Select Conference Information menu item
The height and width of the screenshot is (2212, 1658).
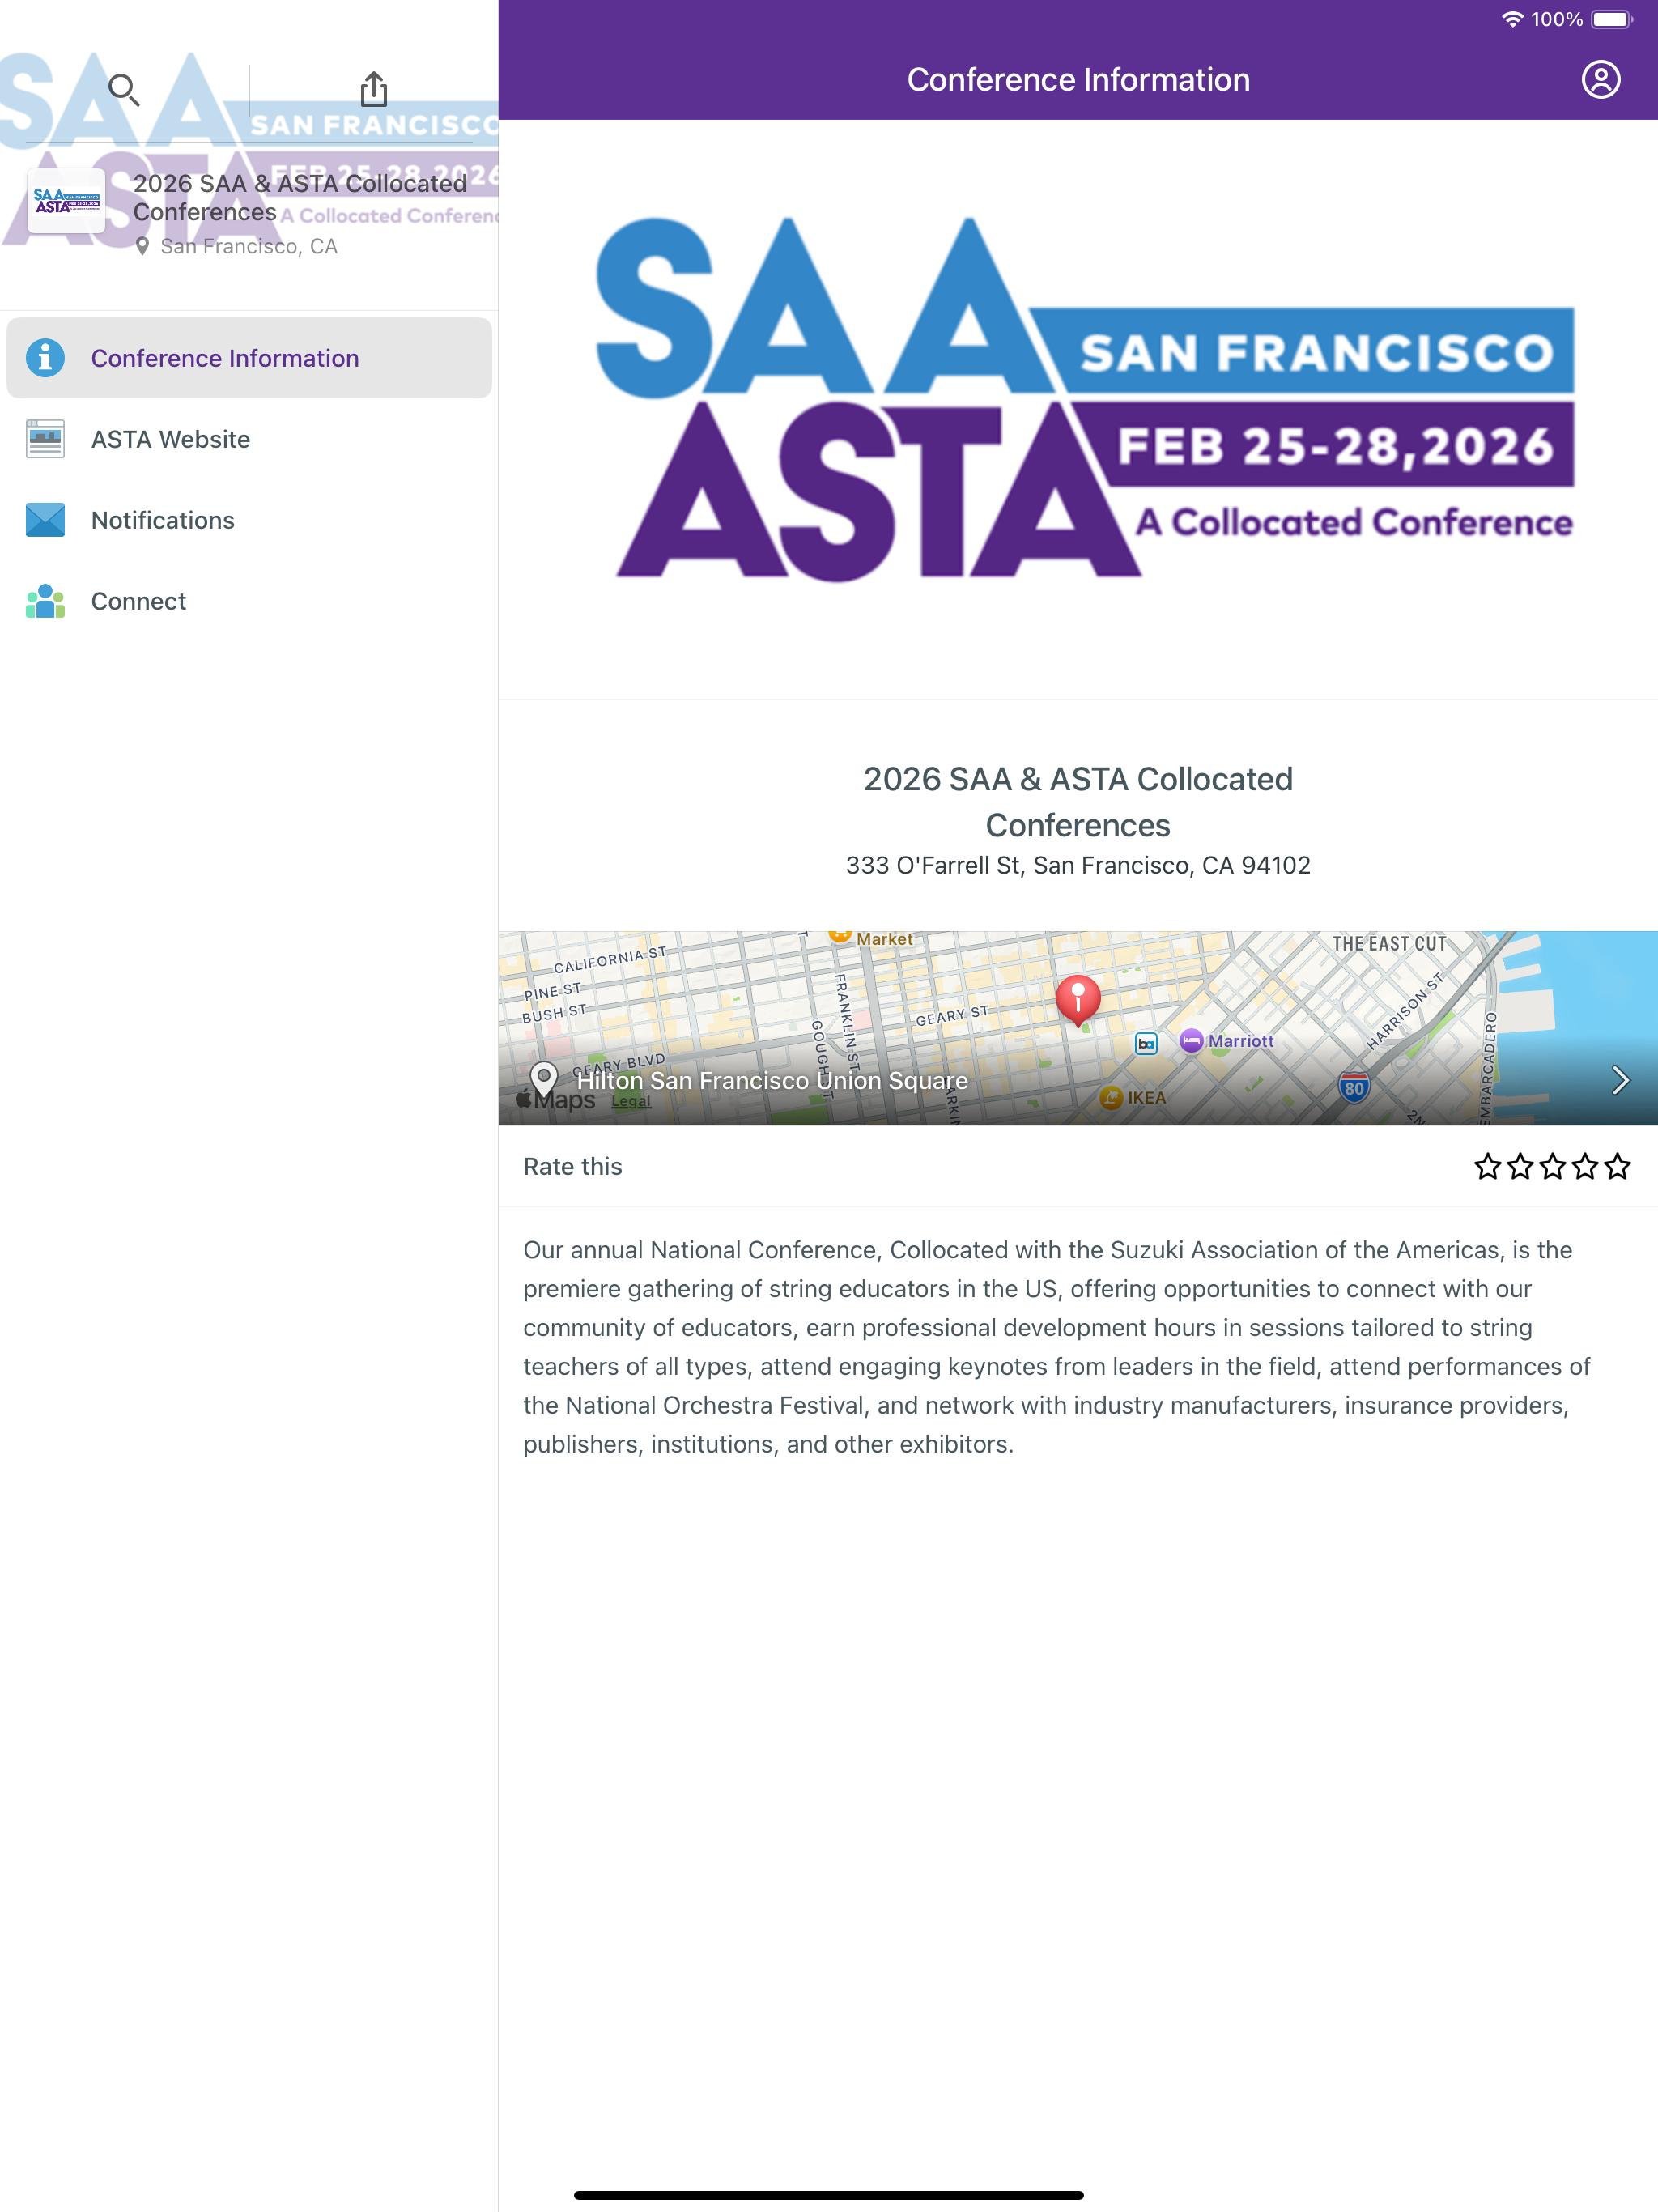point(249,358)
